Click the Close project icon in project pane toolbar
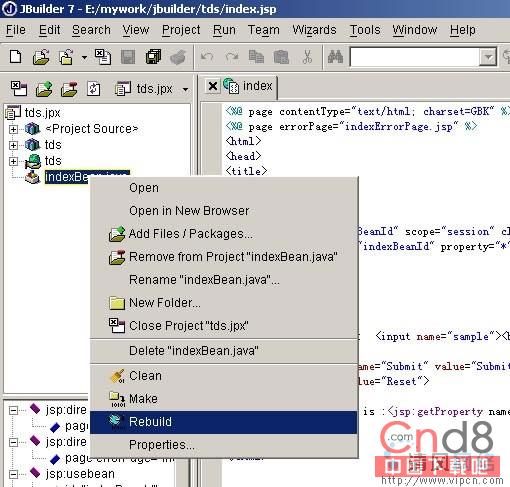The height and width of the screenshot is (487, 510). tap(19, 89)
